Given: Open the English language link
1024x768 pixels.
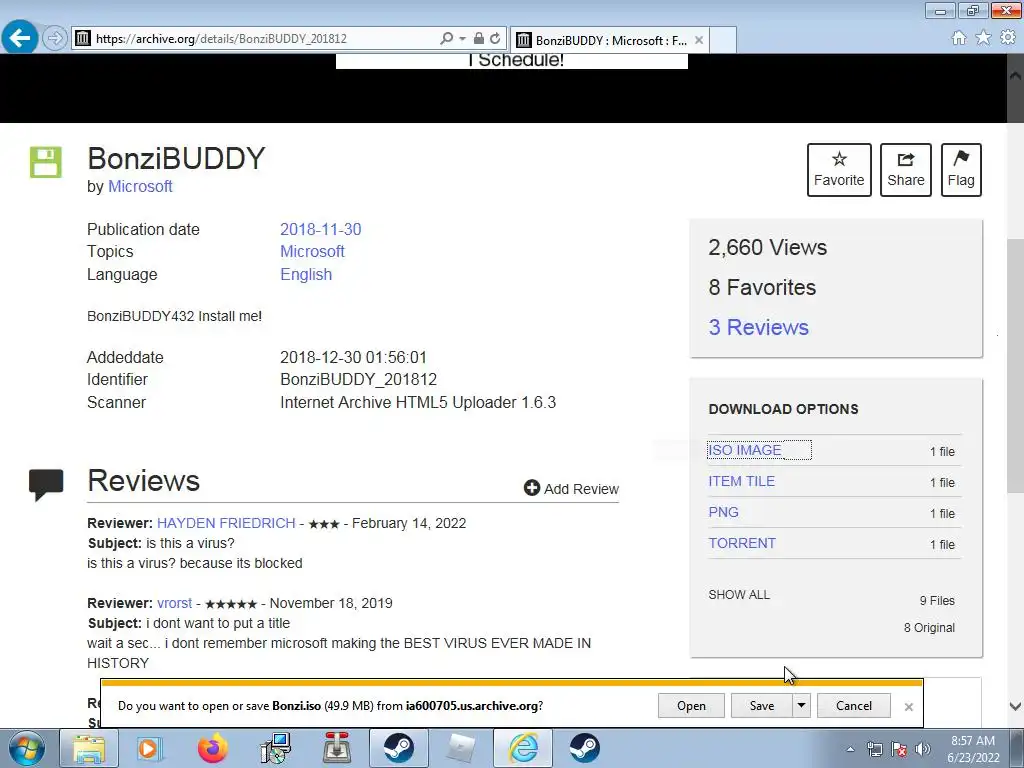Looking at the screenshot, I should (306, 274).
